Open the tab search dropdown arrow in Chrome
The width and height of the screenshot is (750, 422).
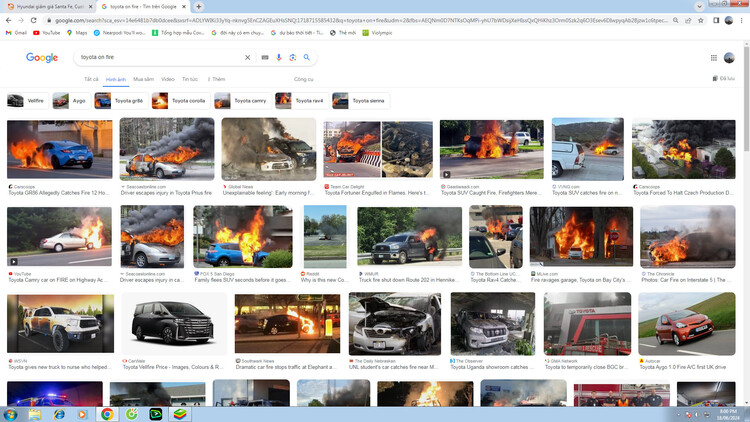click(699, 7)
